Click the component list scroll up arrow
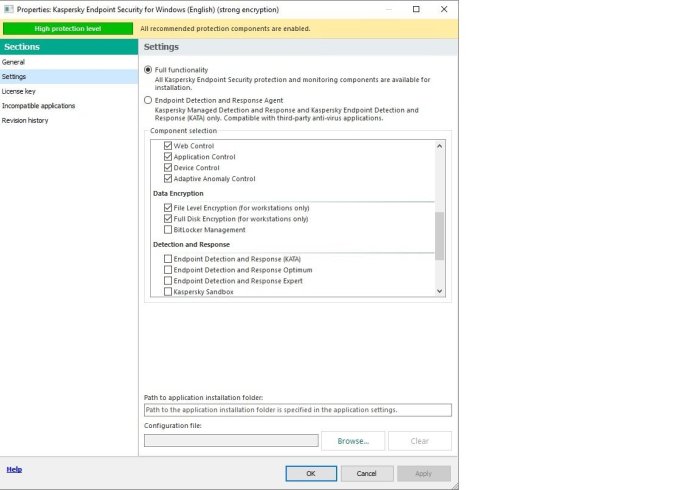 (x=439, y=146)
